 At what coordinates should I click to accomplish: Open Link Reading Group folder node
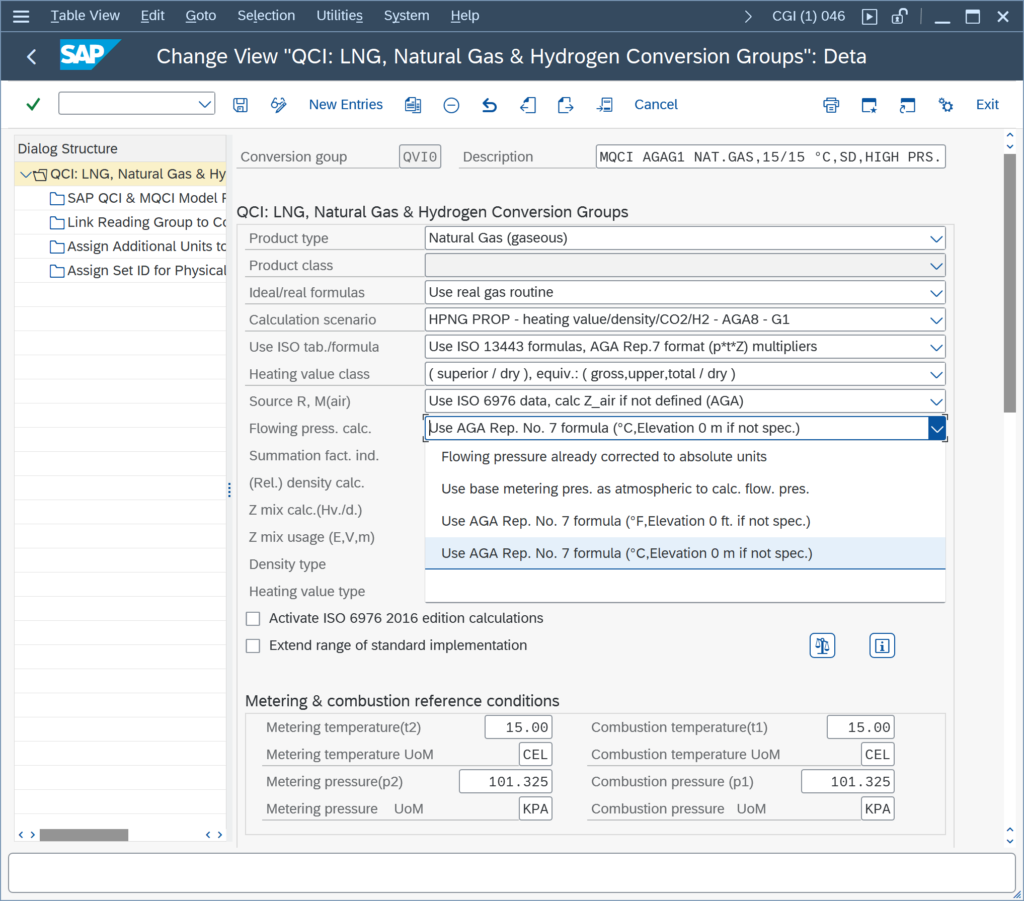pos(138,222)
